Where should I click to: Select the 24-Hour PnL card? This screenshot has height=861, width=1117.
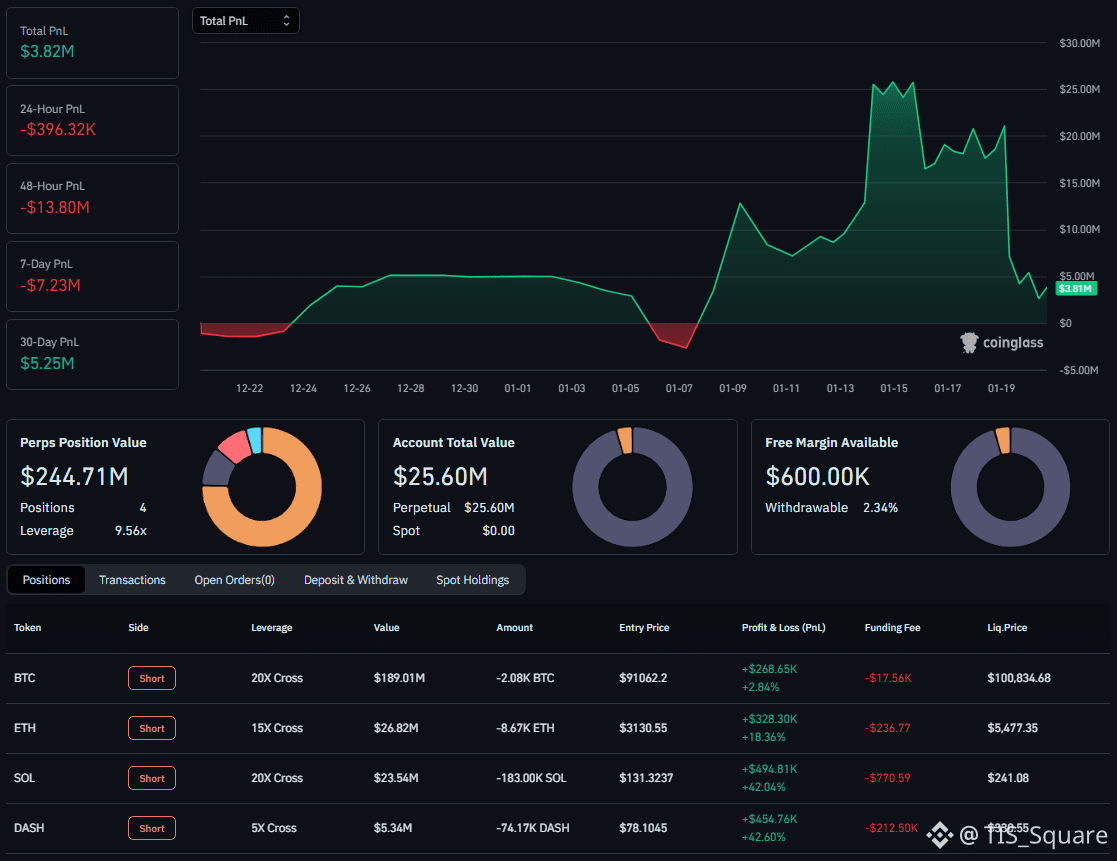click(x=92, y=120)
